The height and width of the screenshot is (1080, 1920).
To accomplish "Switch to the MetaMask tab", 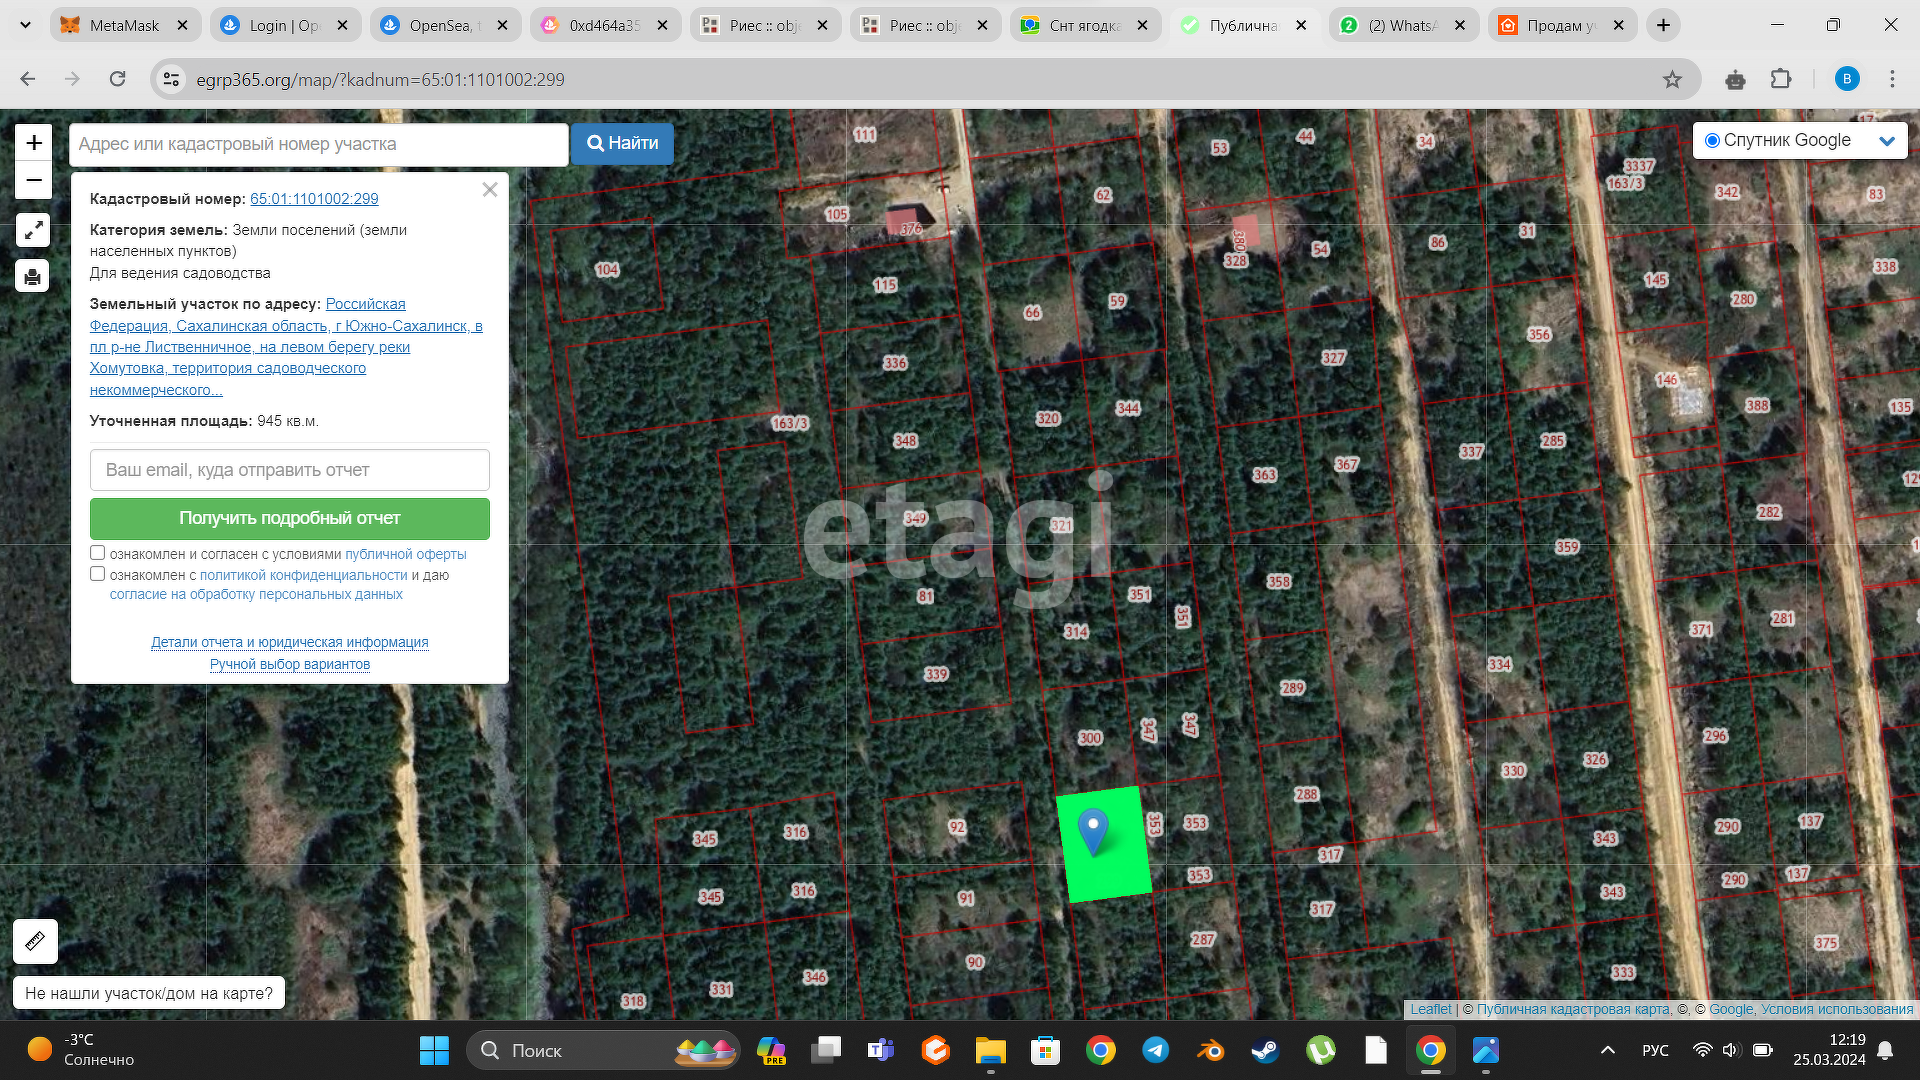I will [123, 25].
